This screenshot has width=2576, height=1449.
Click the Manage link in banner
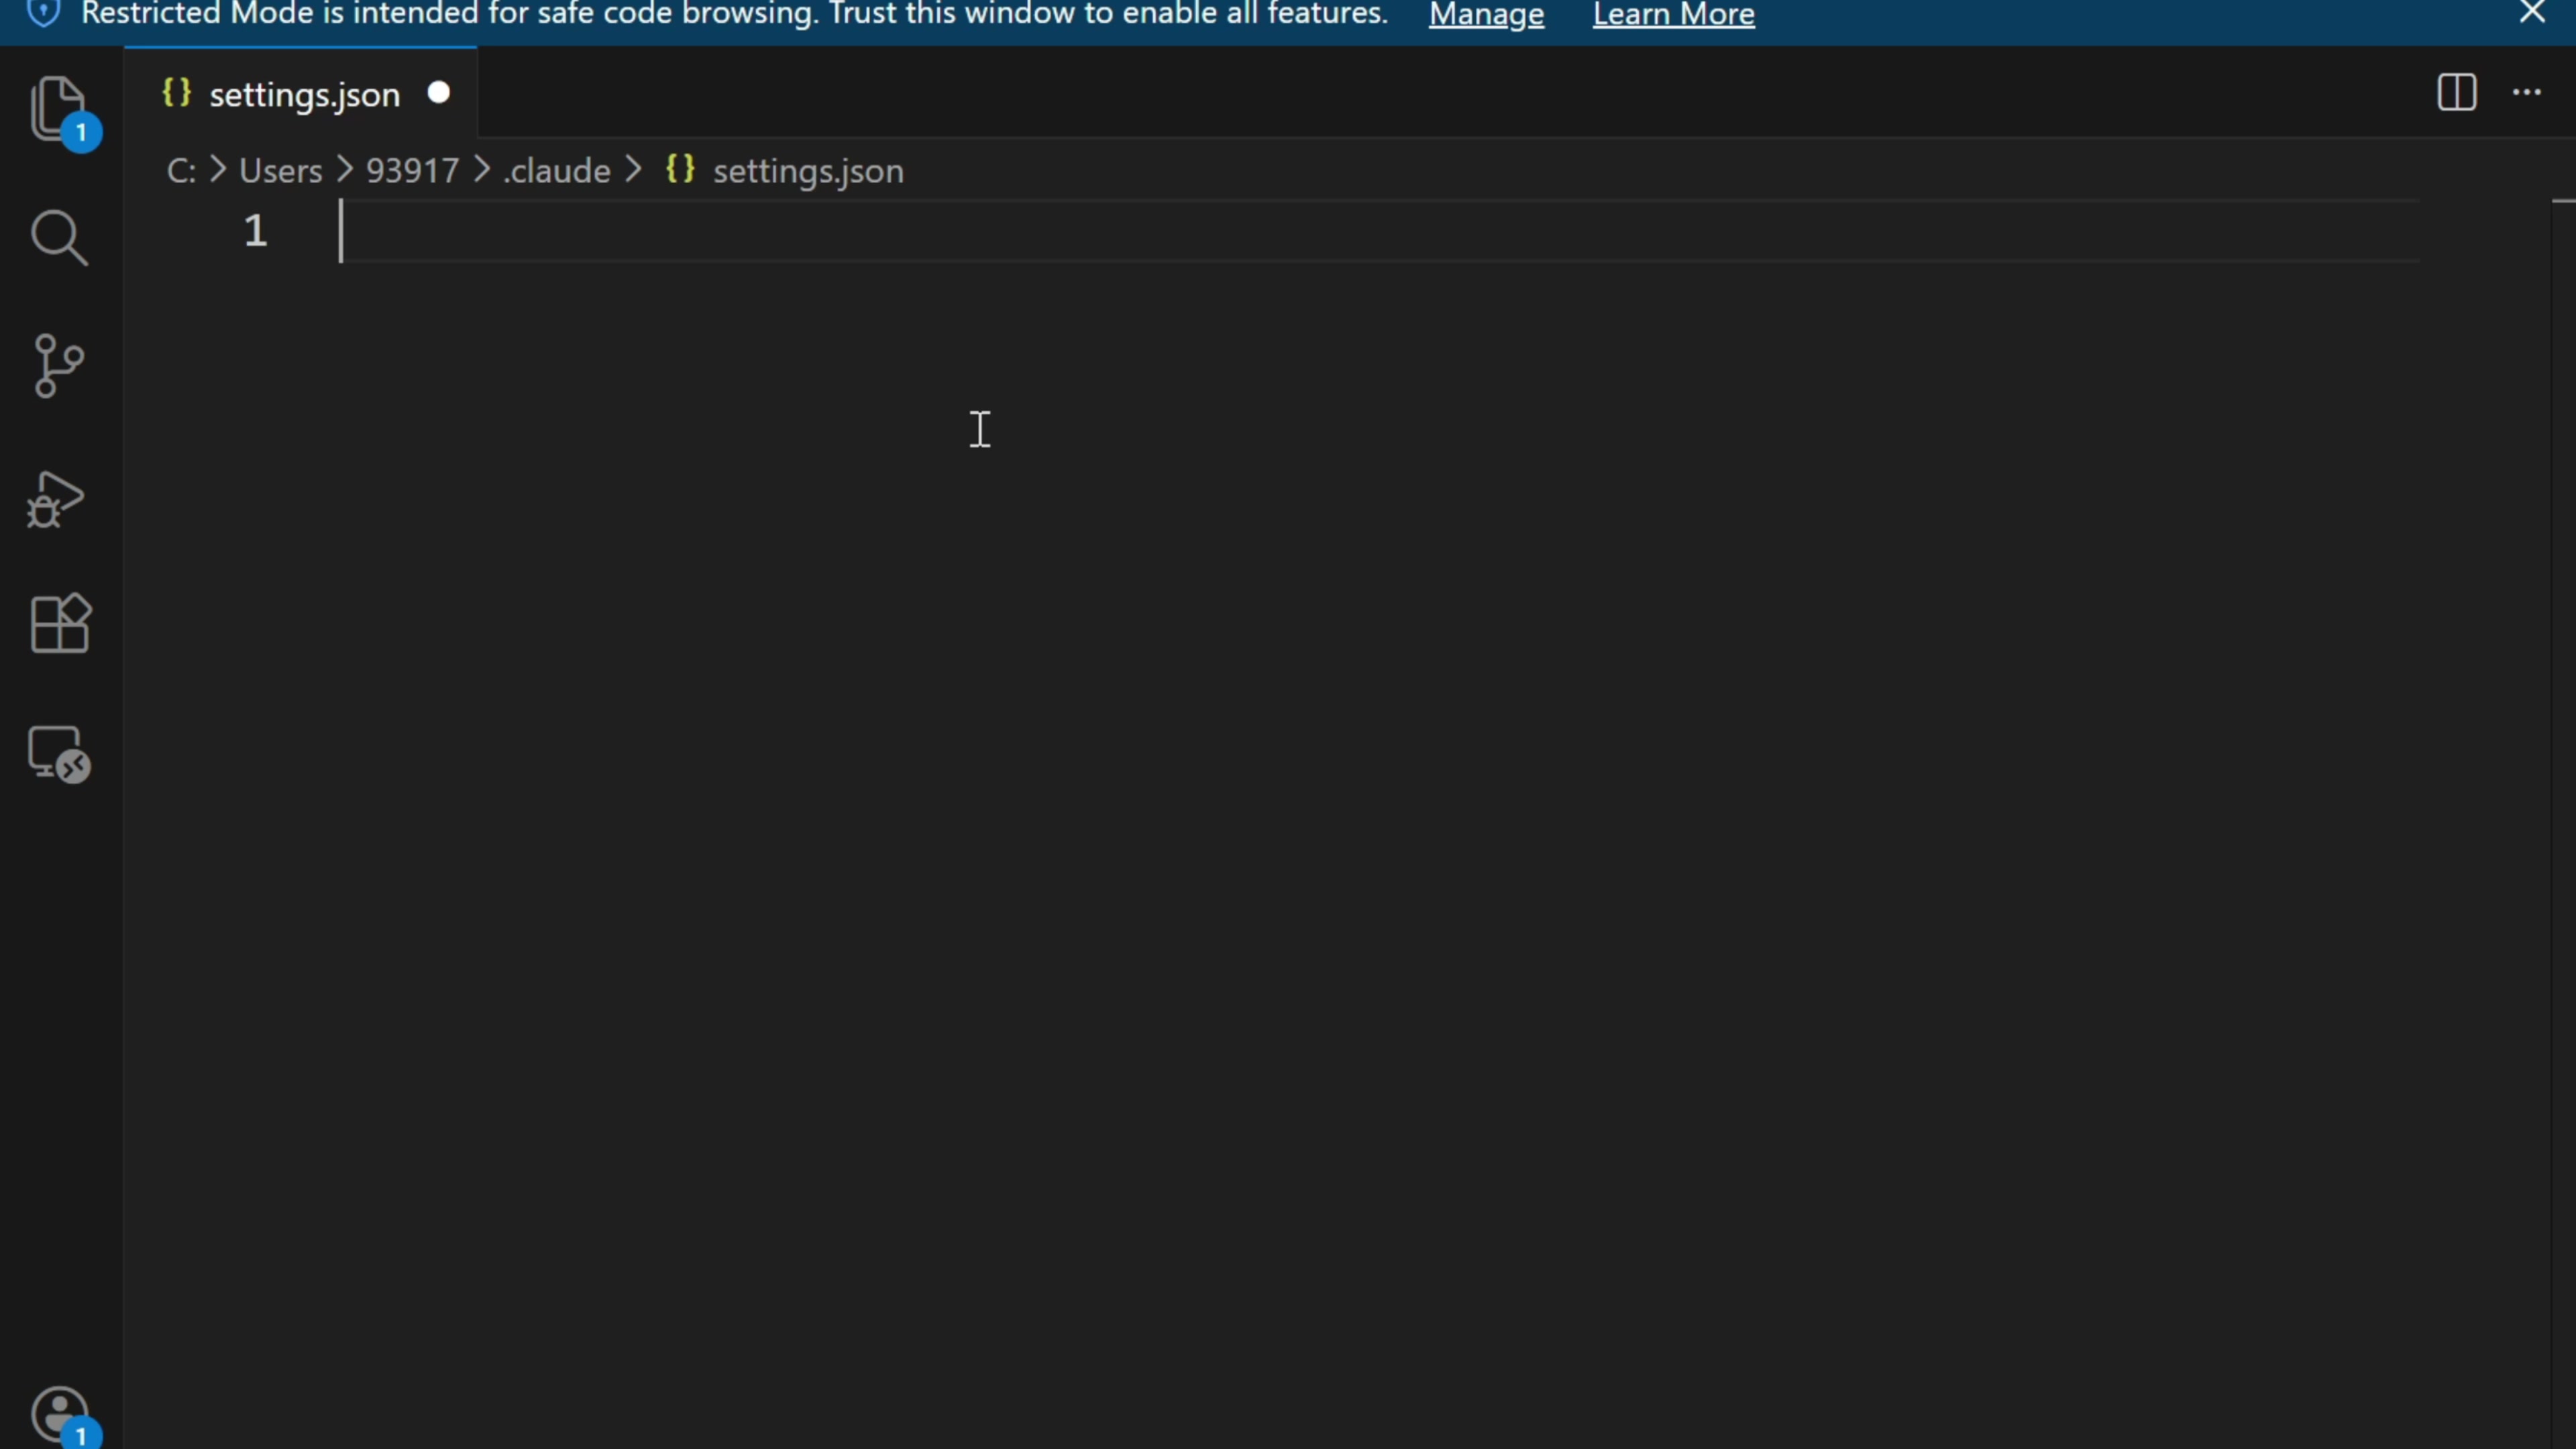point(1486,15)
